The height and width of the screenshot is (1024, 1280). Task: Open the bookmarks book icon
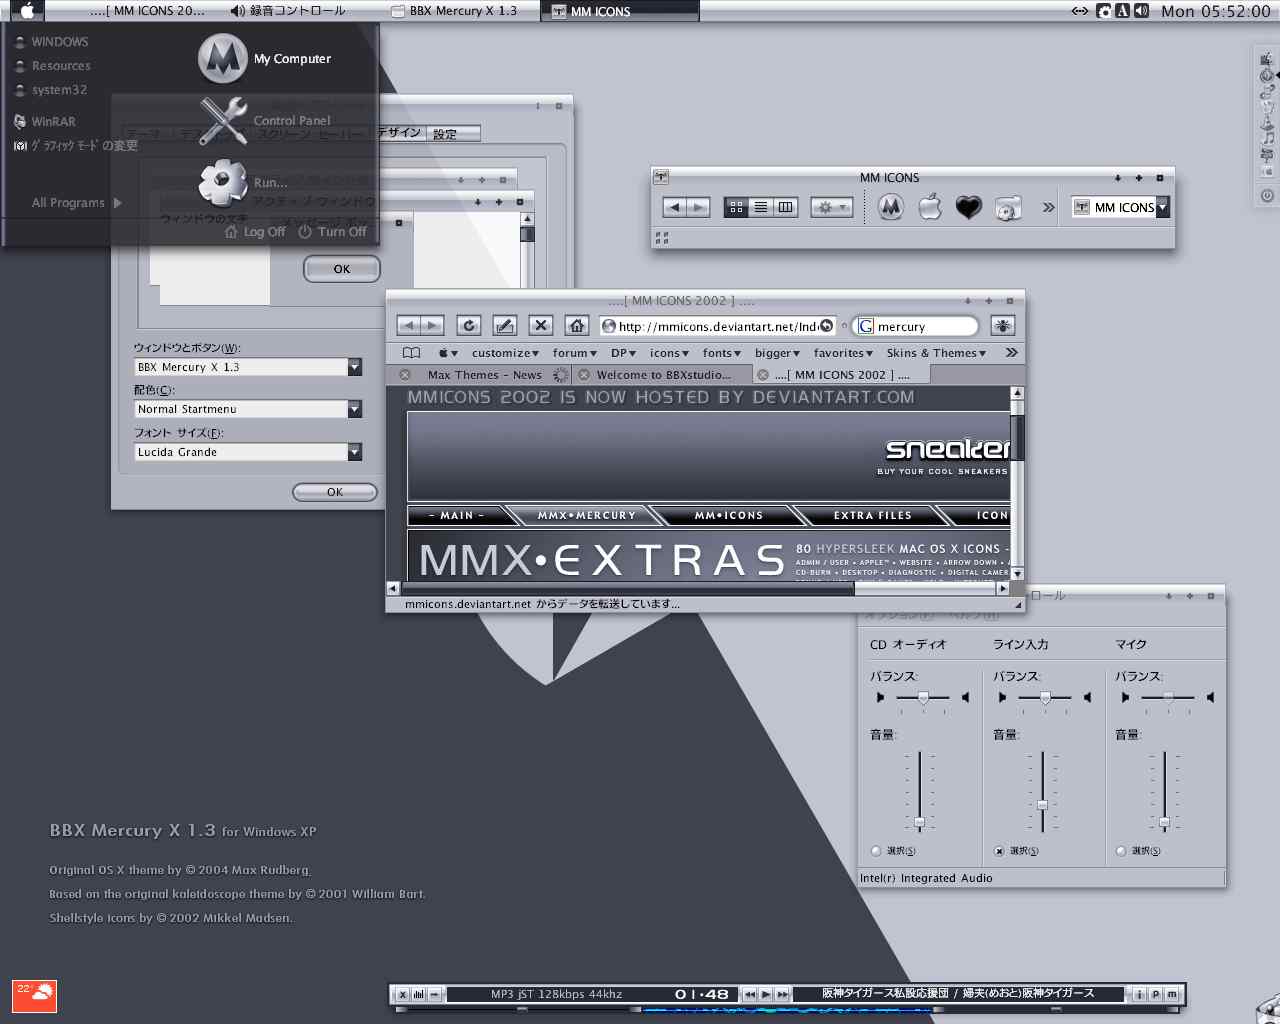(x=411, y=353)
